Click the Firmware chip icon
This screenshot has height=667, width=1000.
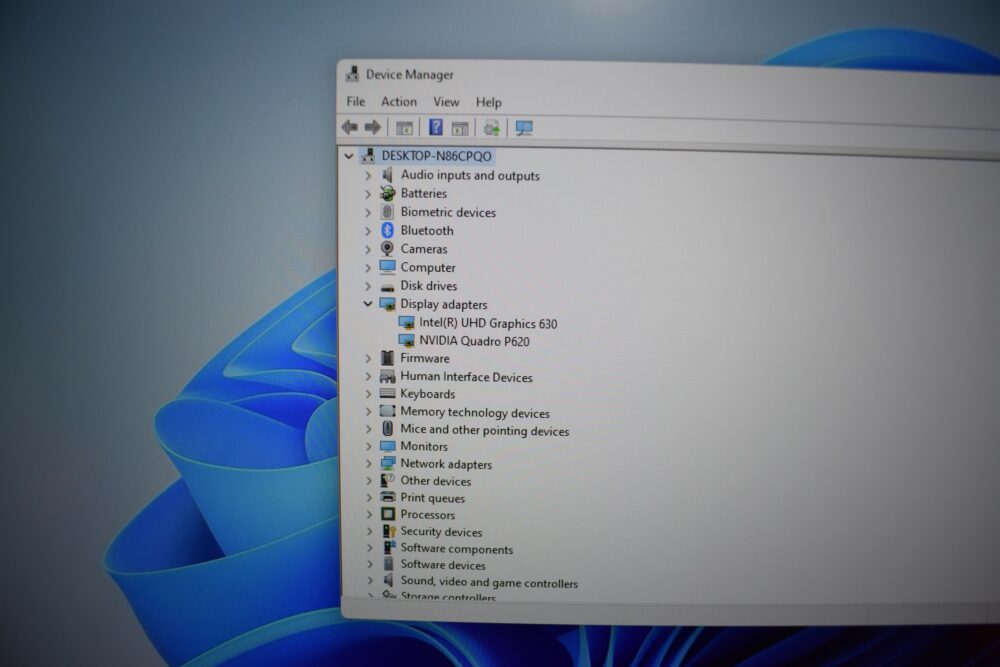387,358
